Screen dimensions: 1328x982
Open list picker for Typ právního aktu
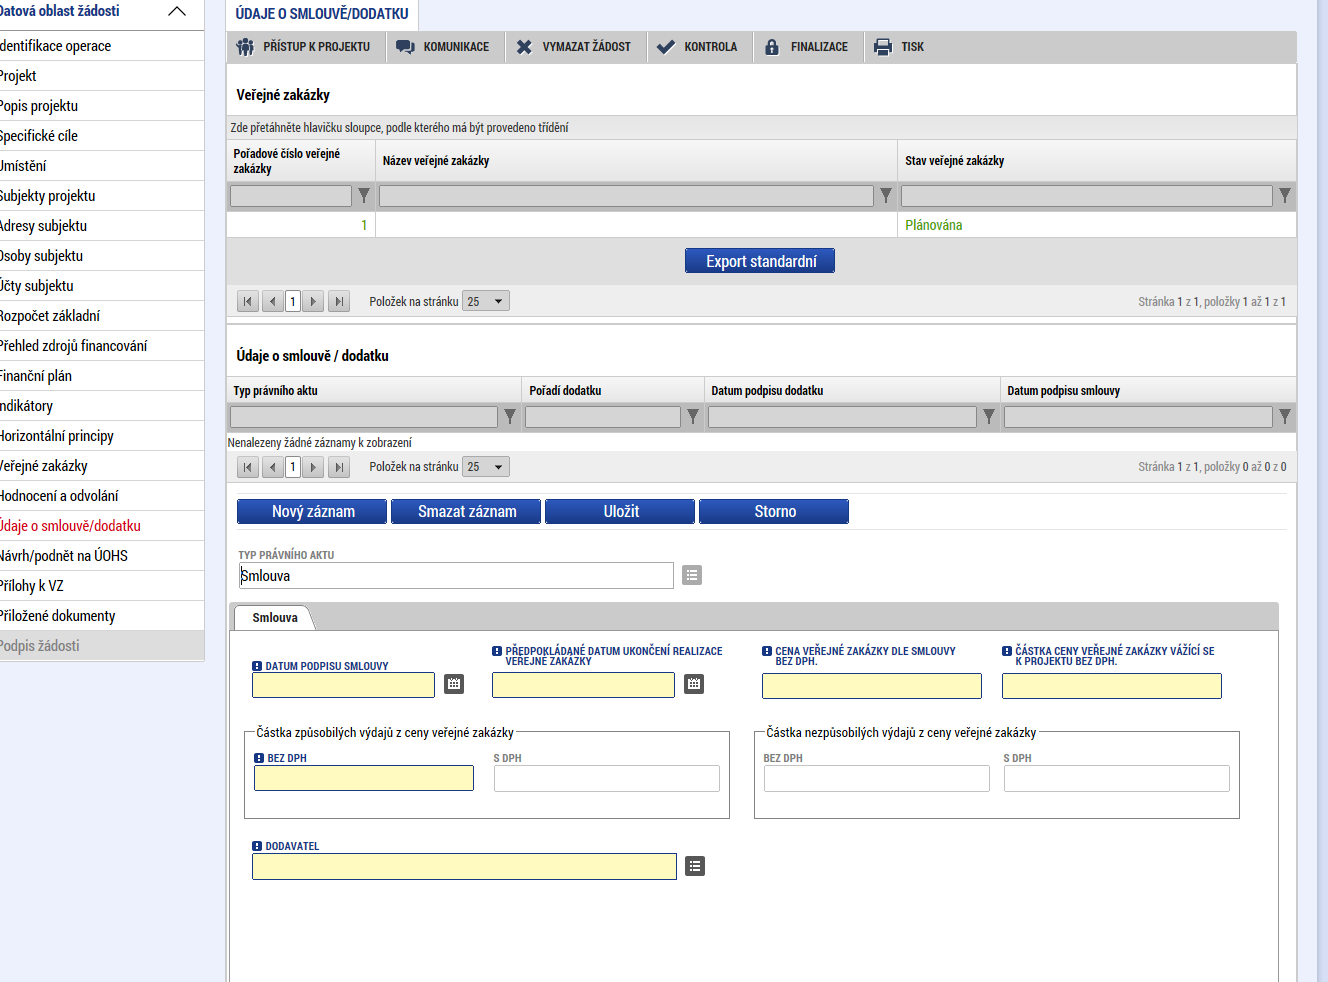(x=692, y=575)
